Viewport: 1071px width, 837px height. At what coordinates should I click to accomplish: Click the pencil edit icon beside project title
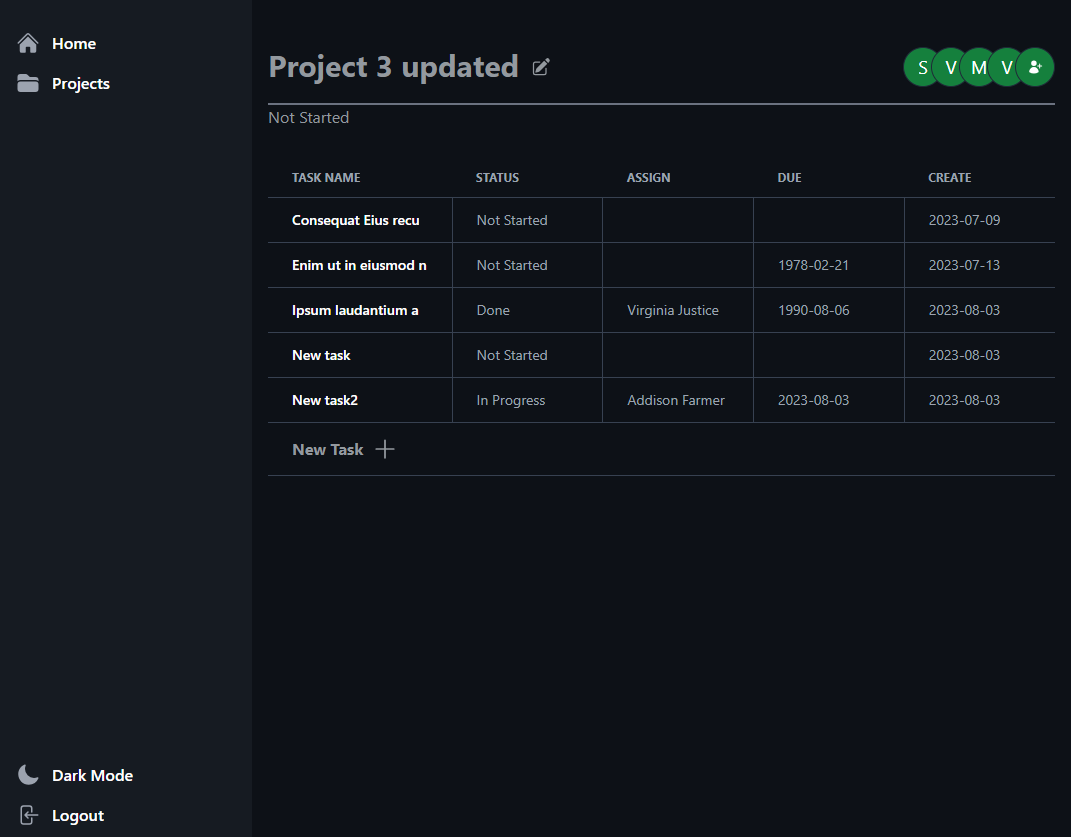pyautogui.click(x=541, y=67)
